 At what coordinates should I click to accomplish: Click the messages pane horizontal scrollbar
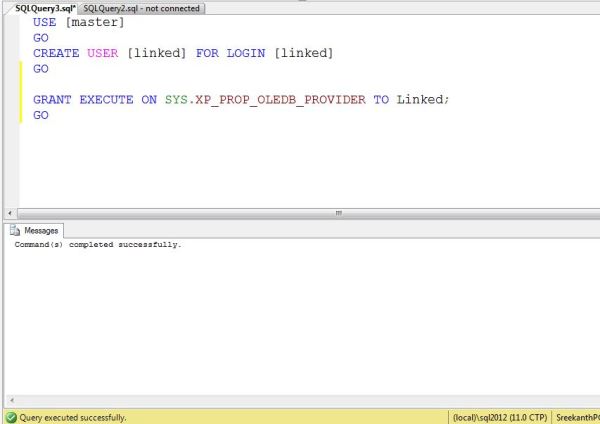pos(300,400)
